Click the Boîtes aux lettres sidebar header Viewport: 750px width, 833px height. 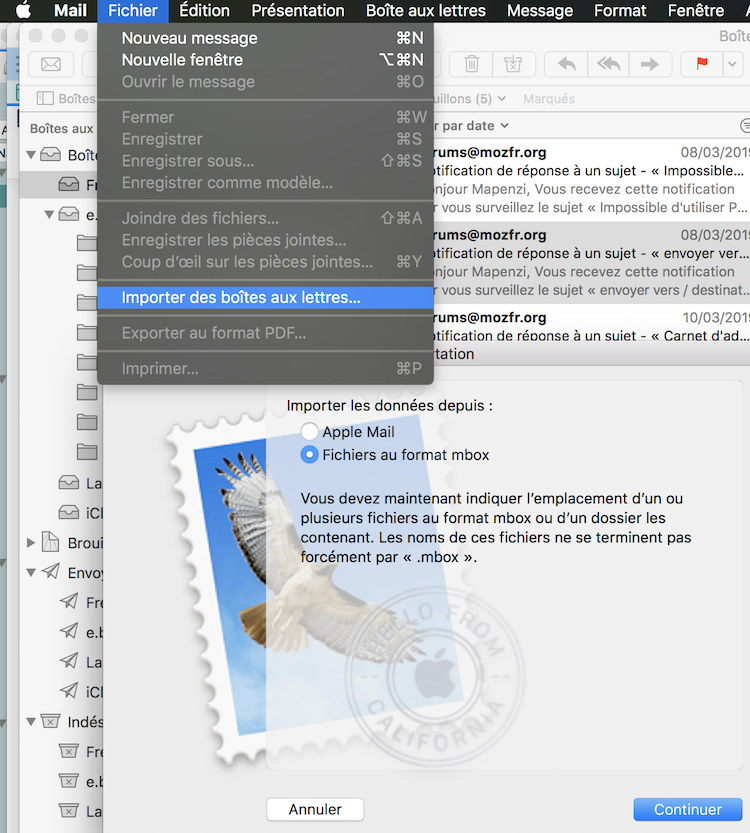62,129
